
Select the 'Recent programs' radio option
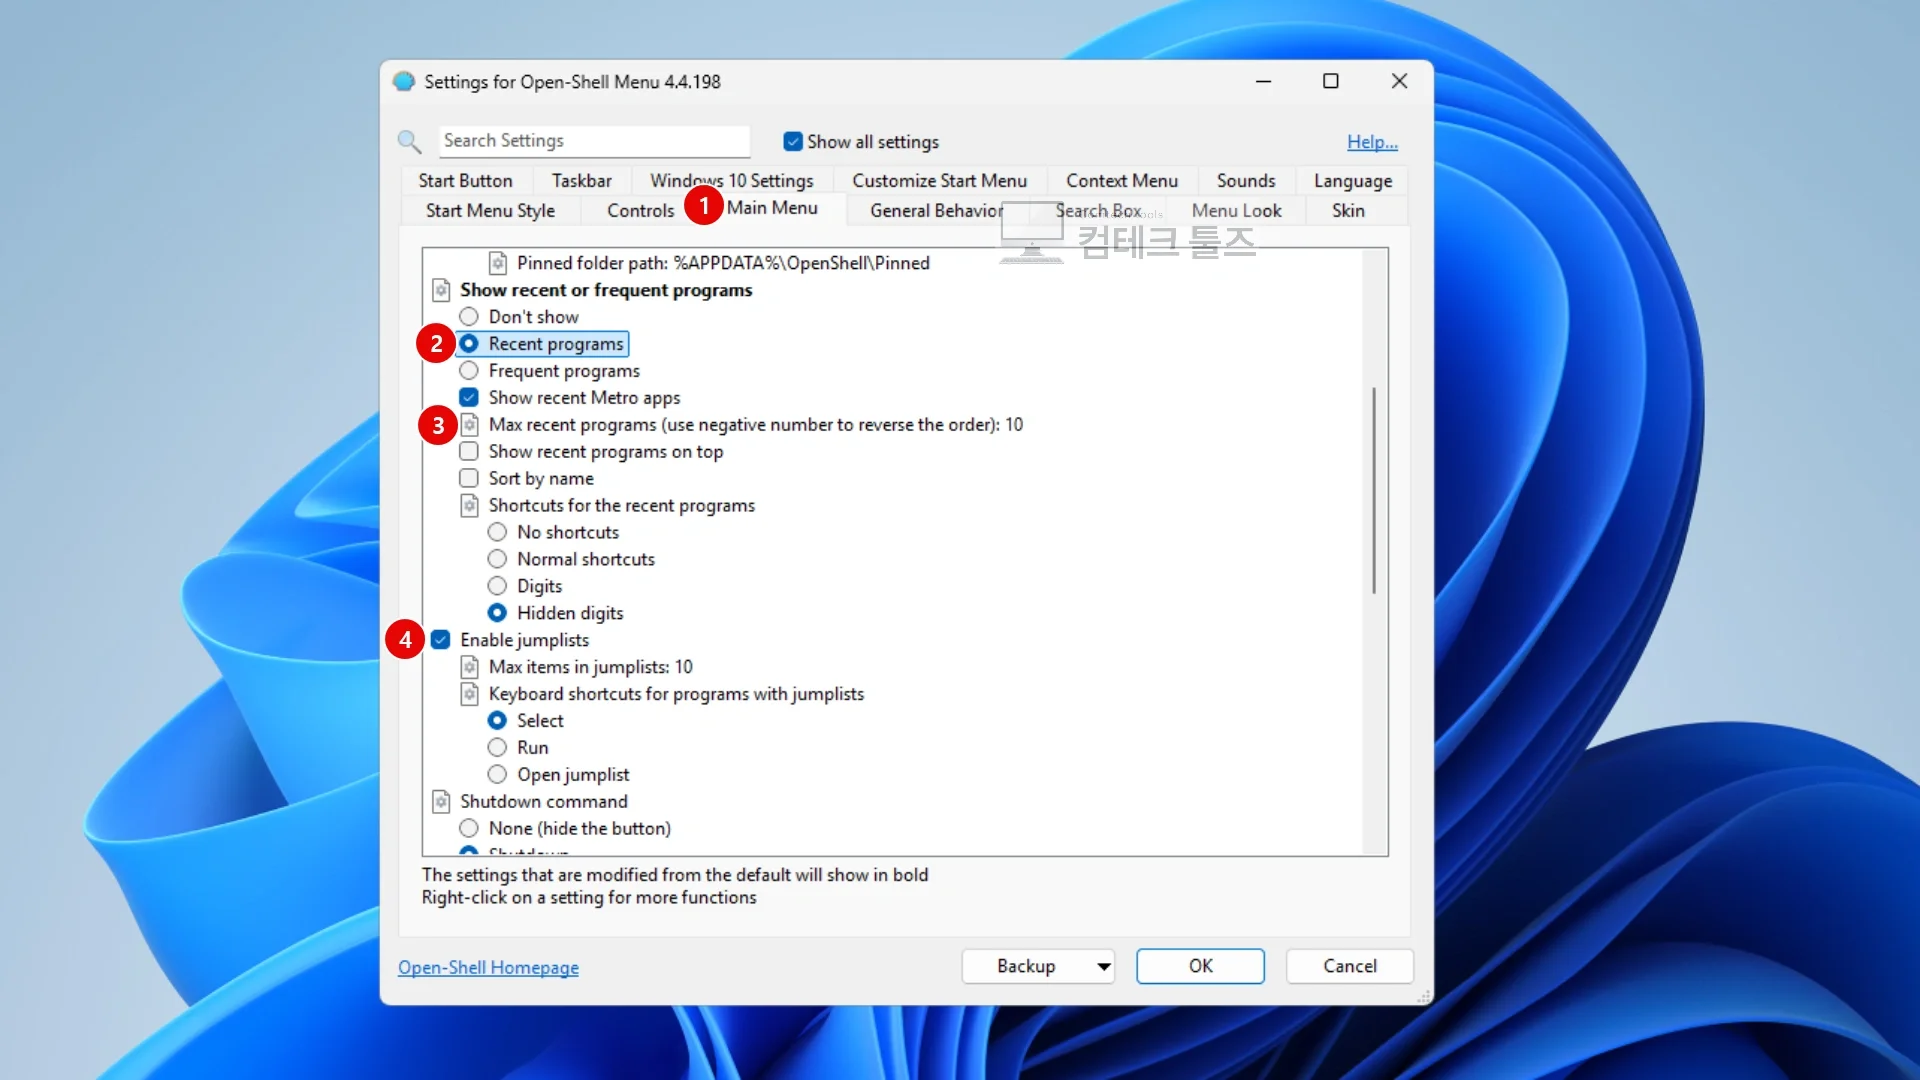[469, 344]
